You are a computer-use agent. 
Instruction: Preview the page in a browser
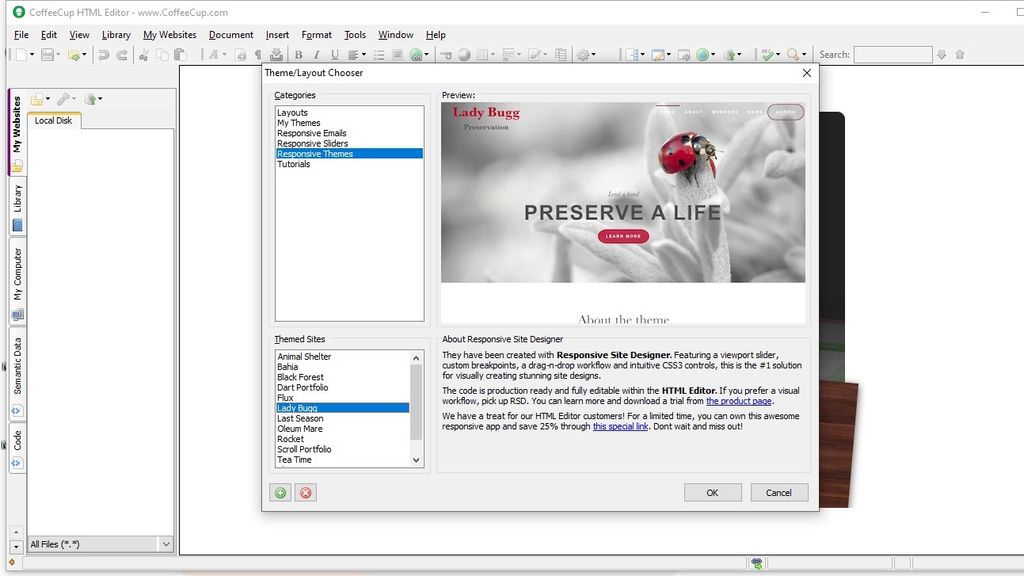(701, 54)
